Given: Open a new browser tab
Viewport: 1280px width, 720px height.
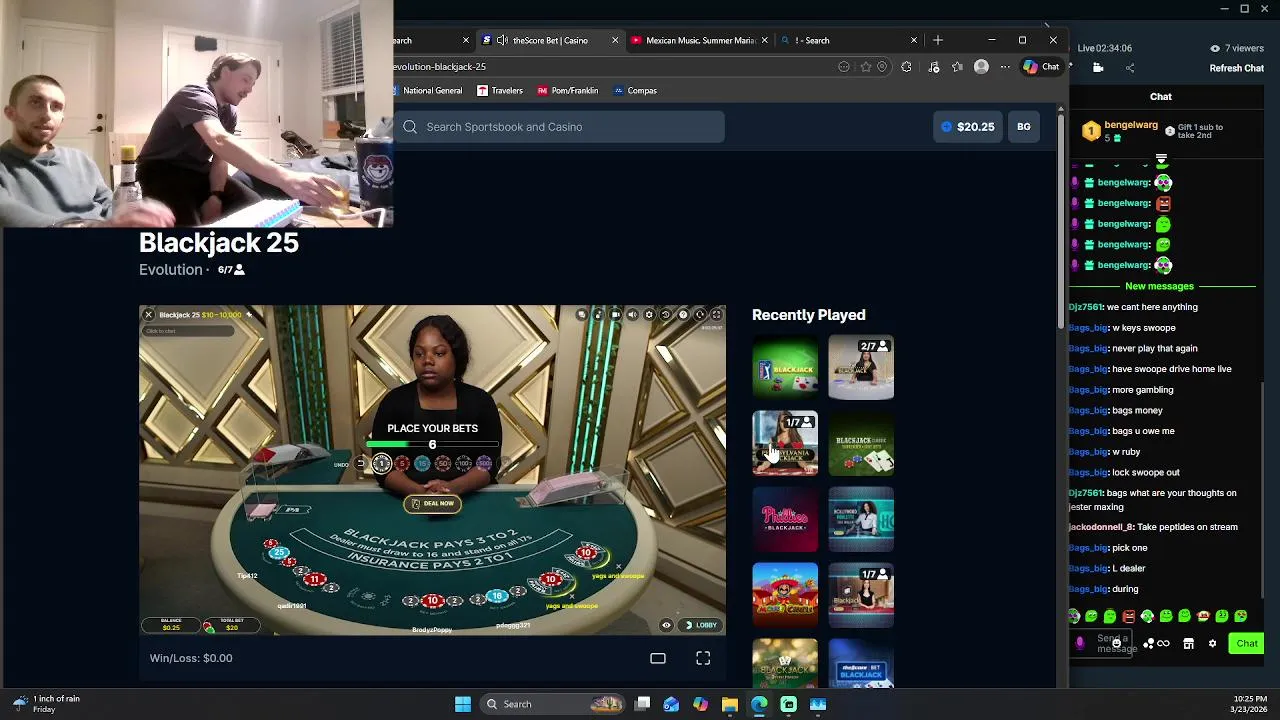Looking at the screenshot, I should (938, 40).
